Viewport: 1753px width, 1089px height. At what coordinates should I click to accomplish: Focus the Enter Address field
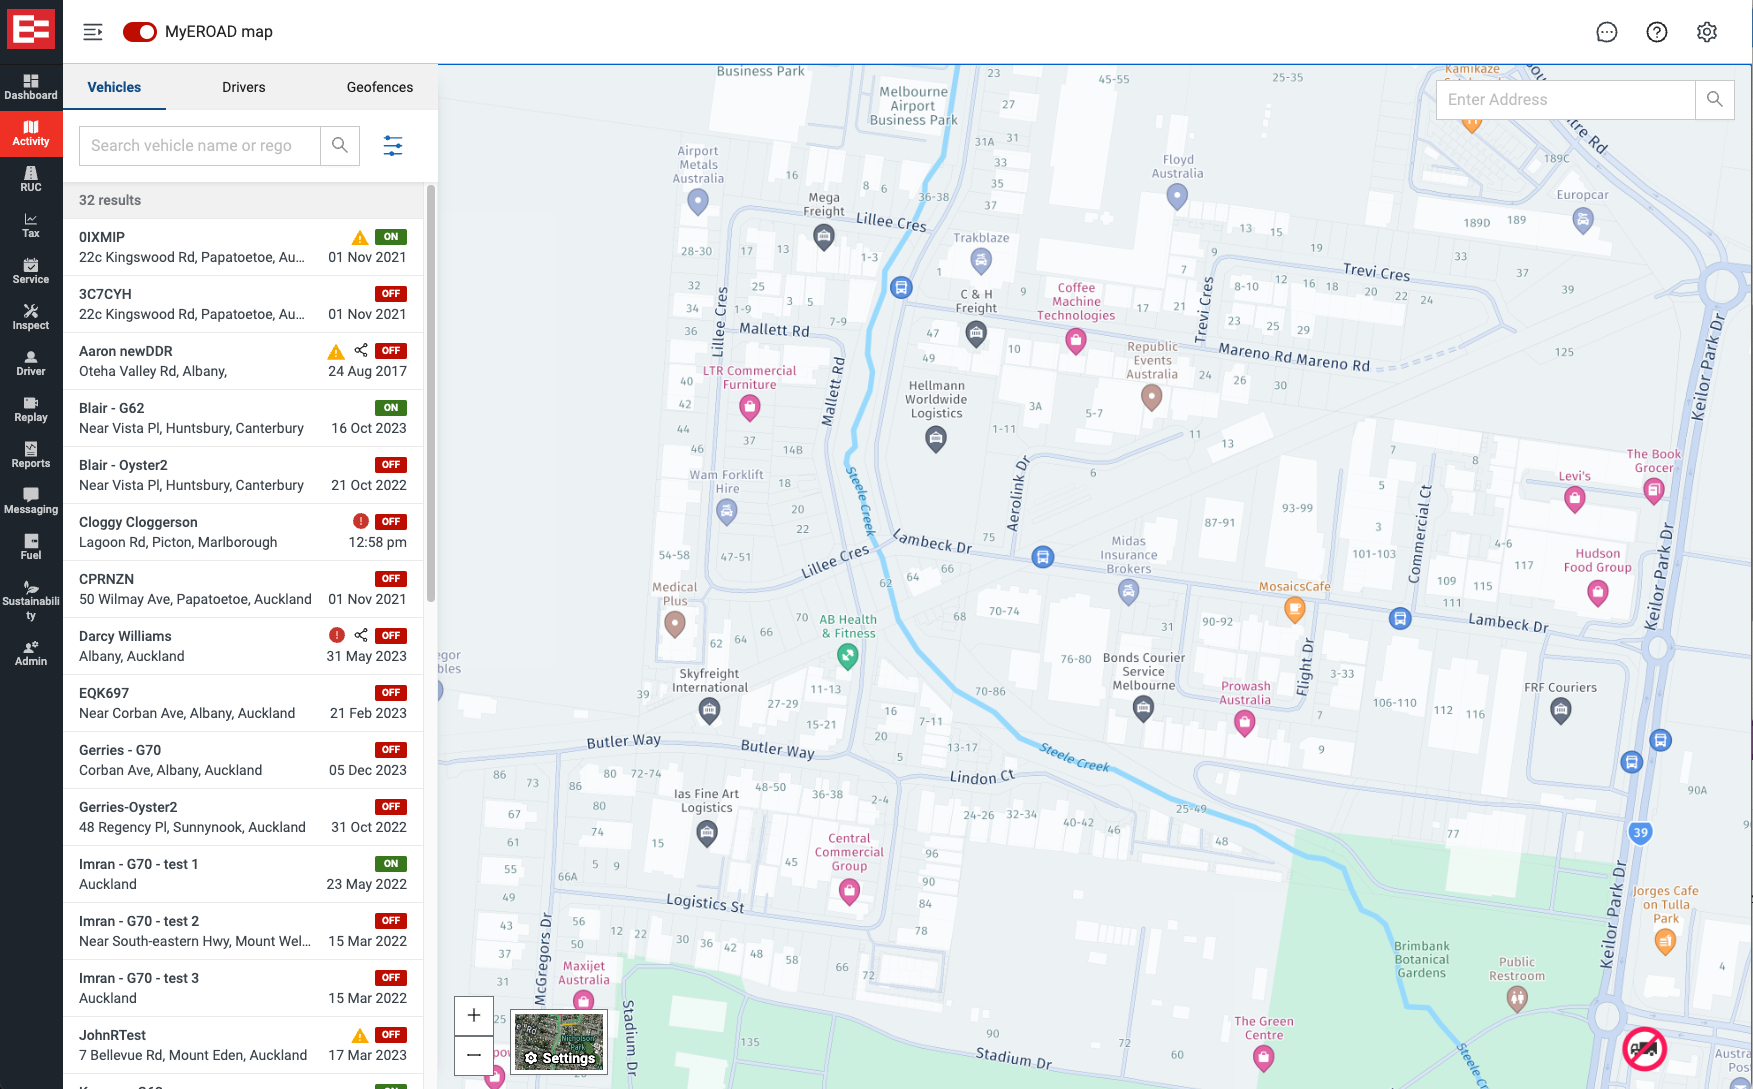(1566, 100)
